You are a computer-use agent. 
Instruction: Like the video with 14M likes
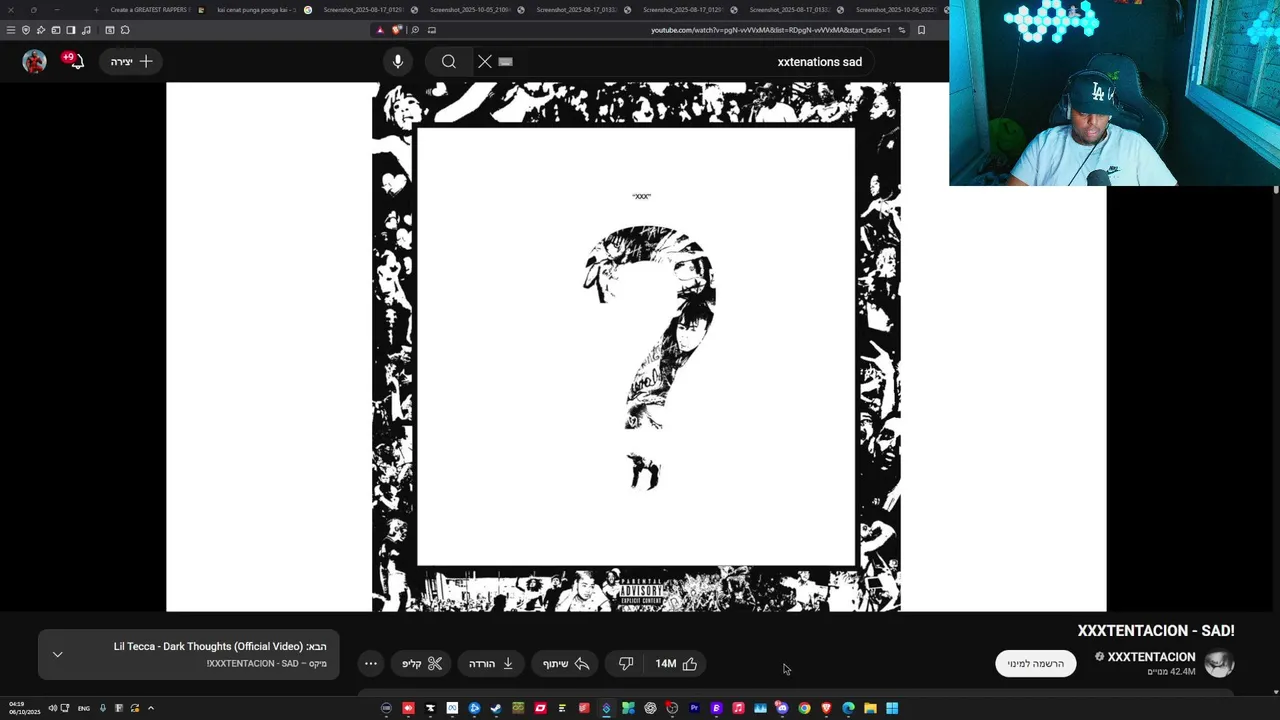click(677, 664)
